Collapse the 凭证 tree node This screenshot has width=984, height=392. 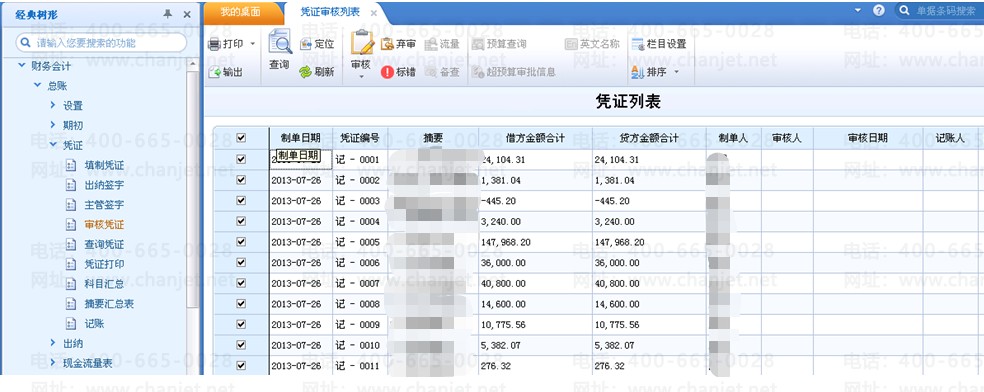pyautogui.click(x=53, y=145)
